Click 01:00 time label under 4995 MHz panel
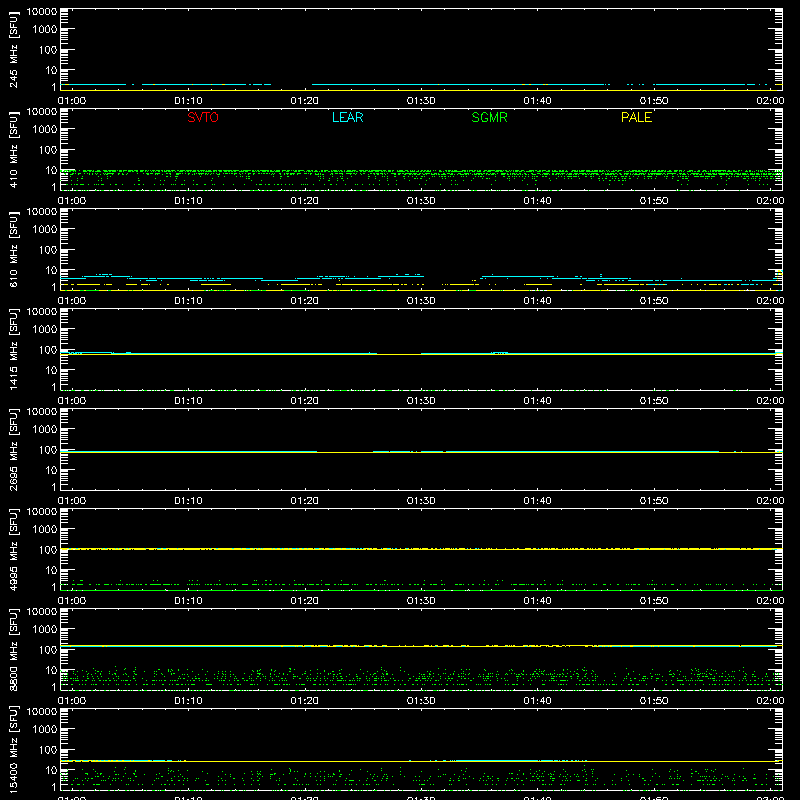This screenshot has height=800, width=800. [x=72, y=601]
